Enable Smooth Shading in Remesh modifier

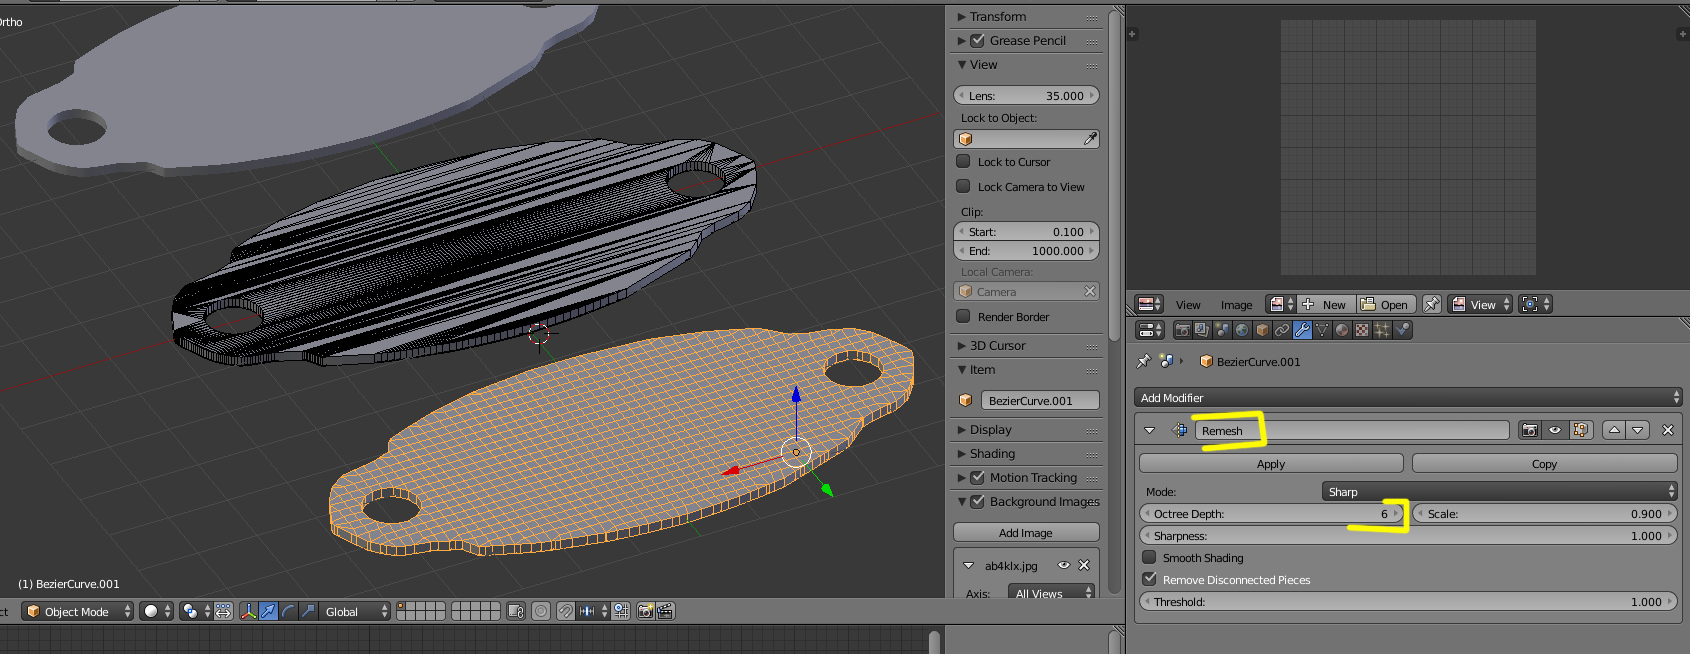1150,558
